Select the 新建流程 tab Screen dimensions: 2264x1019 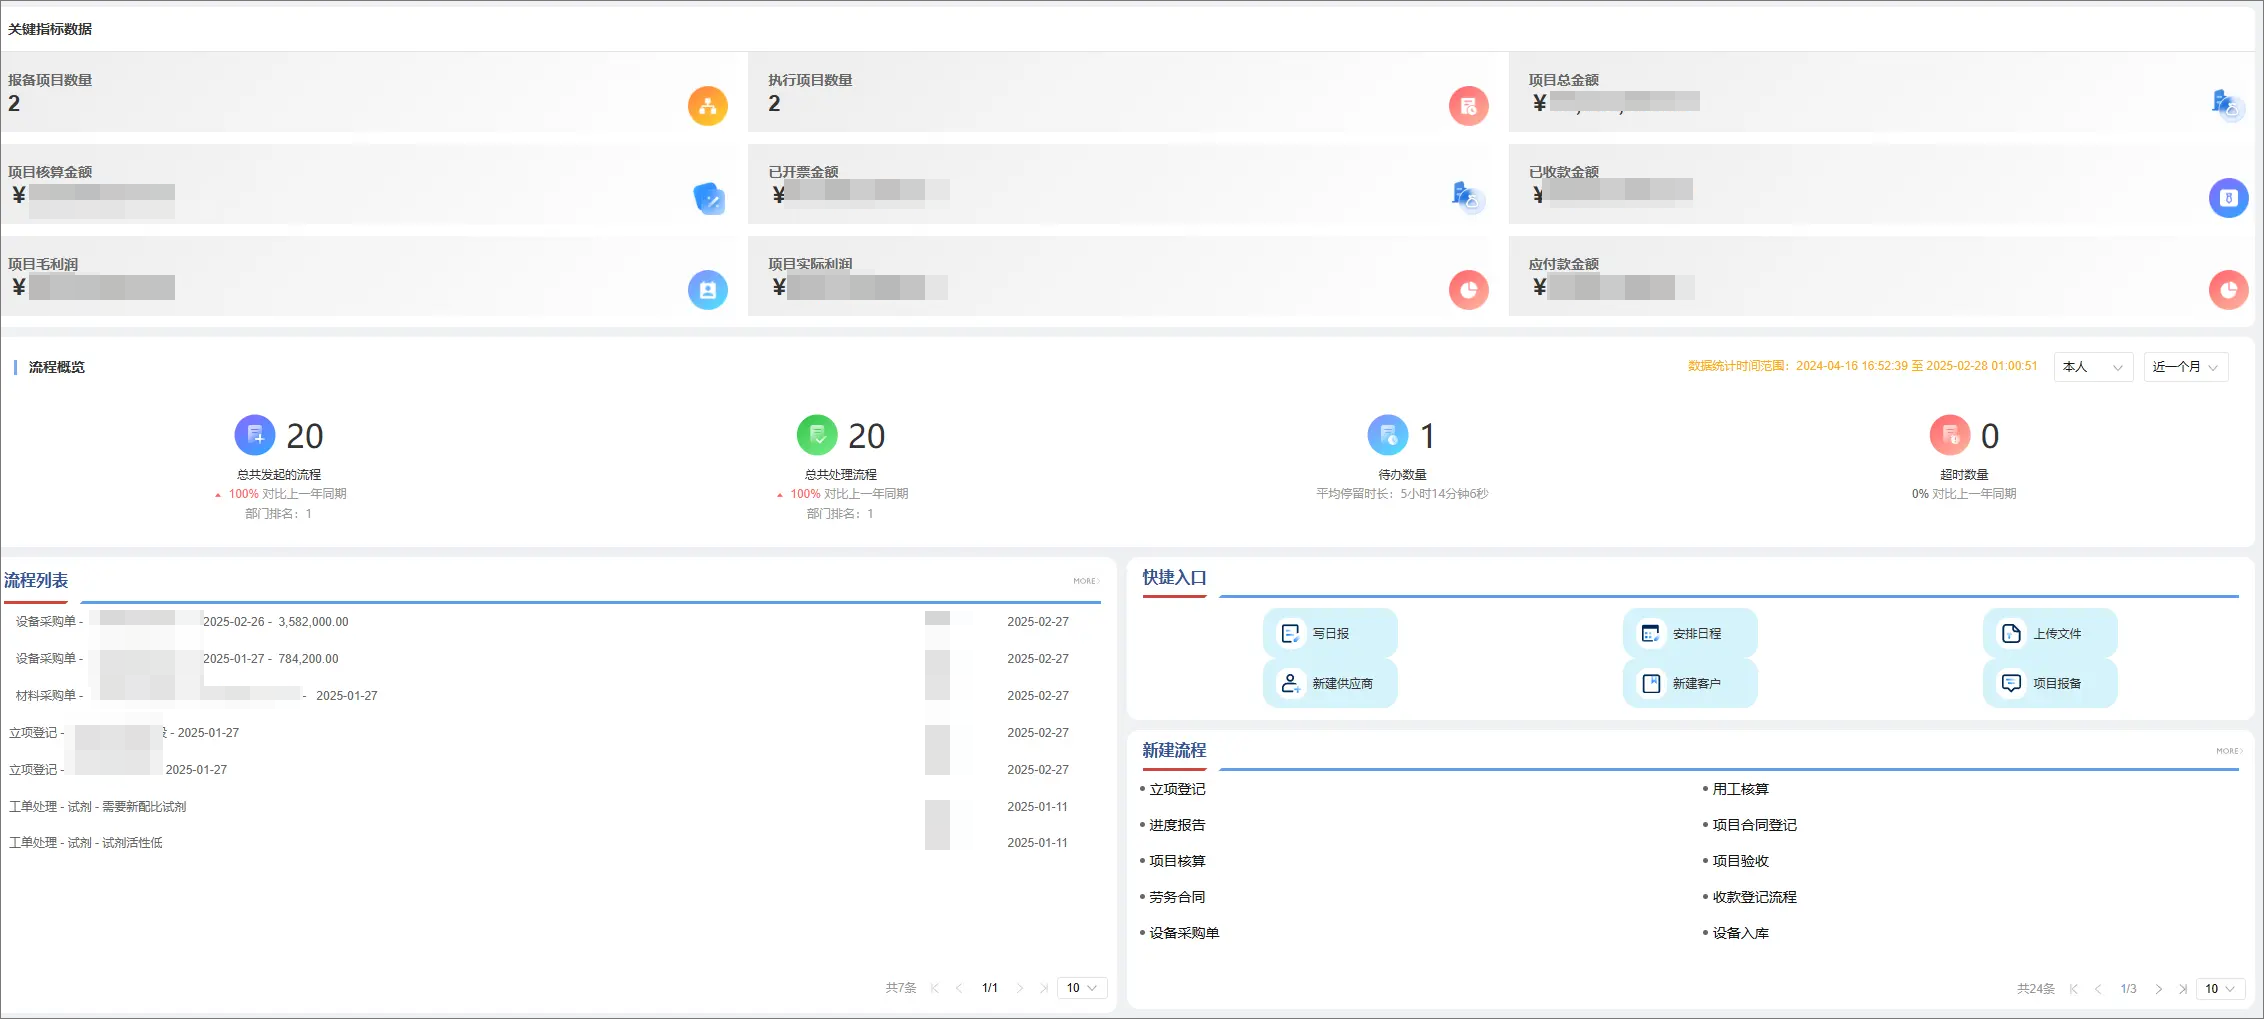pos(1174,750)
